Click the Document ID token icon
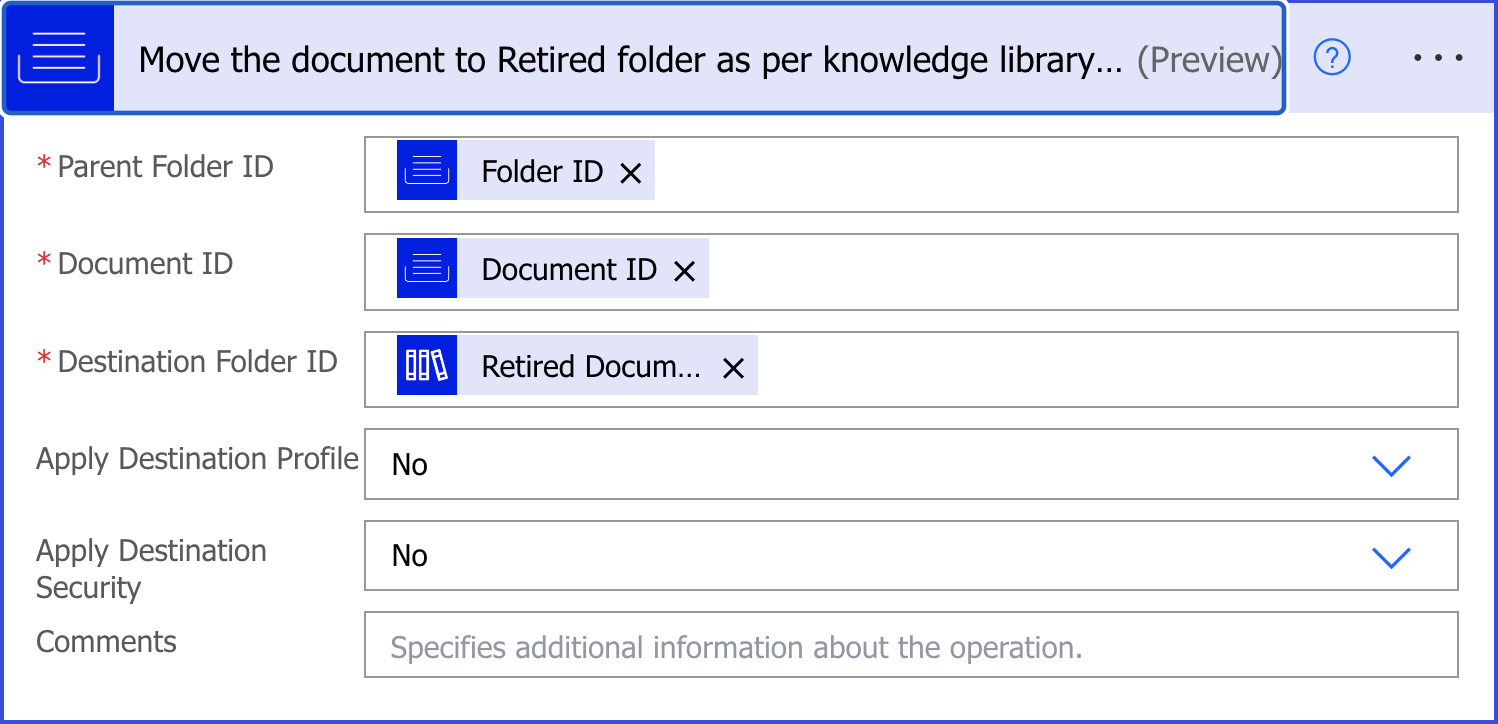The image size is (1498, 724). pos(427,268)
